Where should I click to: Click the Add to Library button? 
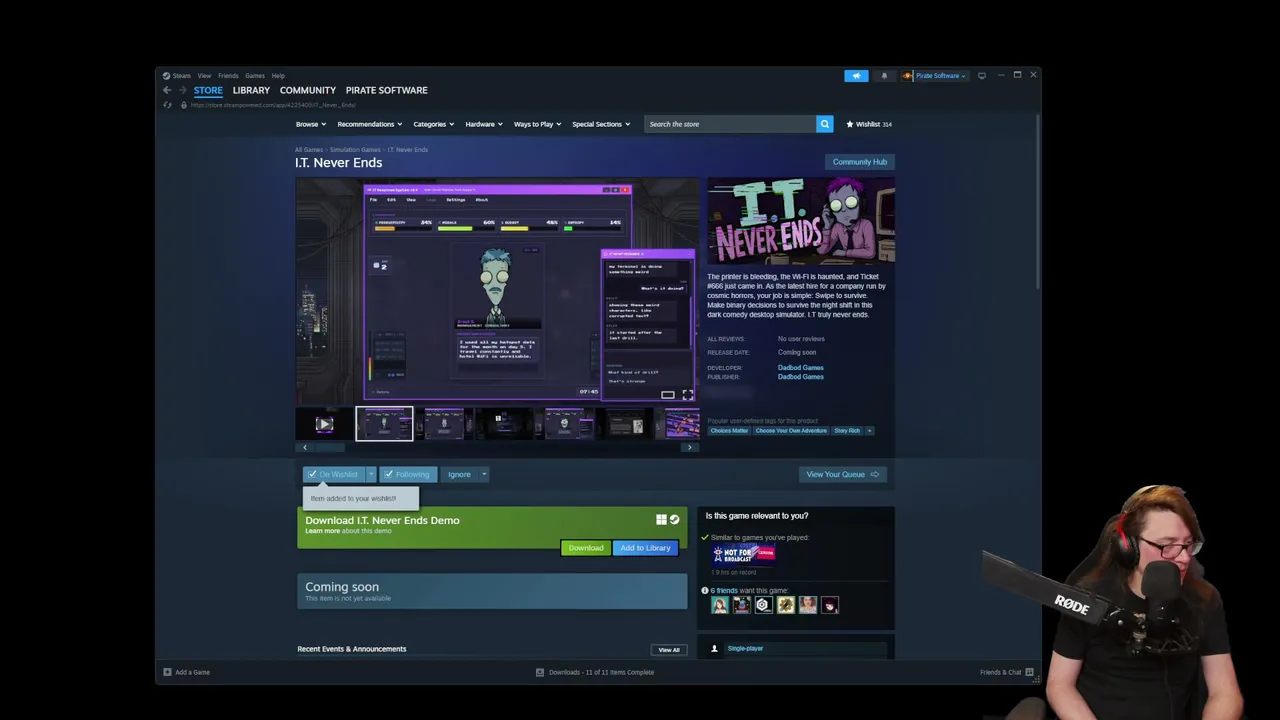[x=645, y=548]
